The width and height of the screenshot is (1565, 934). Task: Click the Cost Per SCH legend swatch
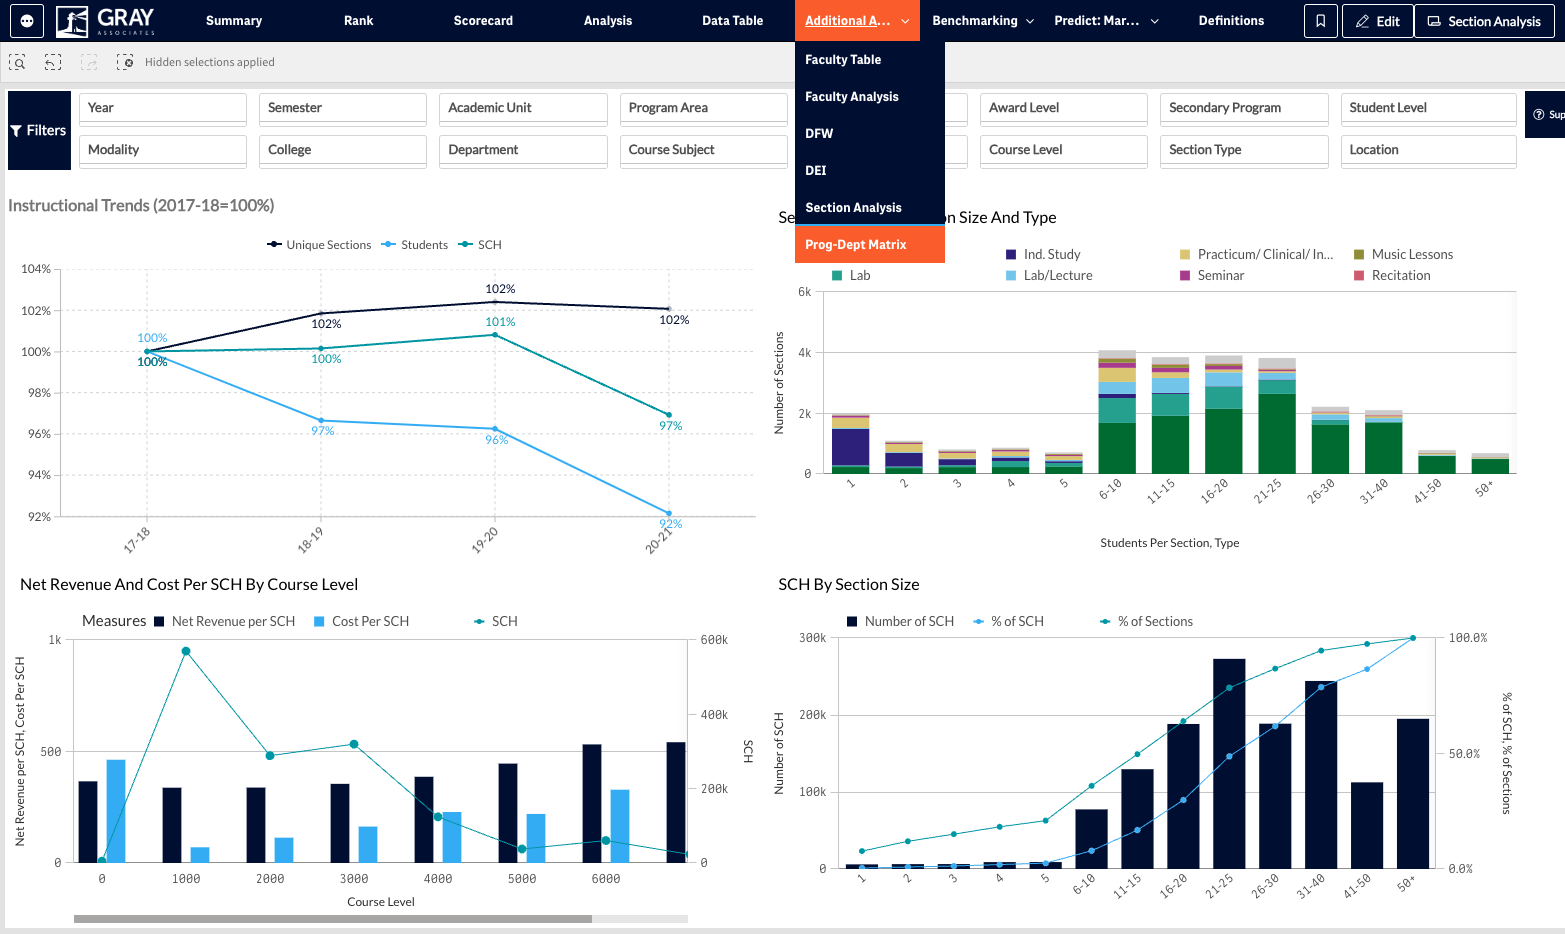click(319, 622)
